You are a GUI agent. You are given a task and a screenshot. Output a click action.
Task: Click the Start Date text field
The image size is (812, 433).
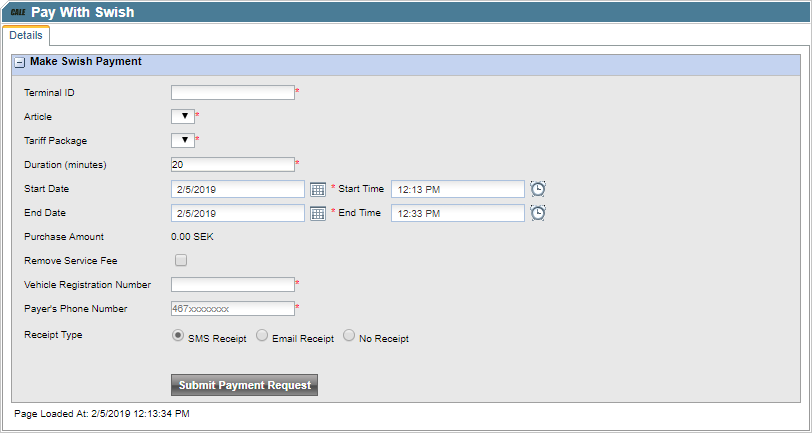(238, 189)
